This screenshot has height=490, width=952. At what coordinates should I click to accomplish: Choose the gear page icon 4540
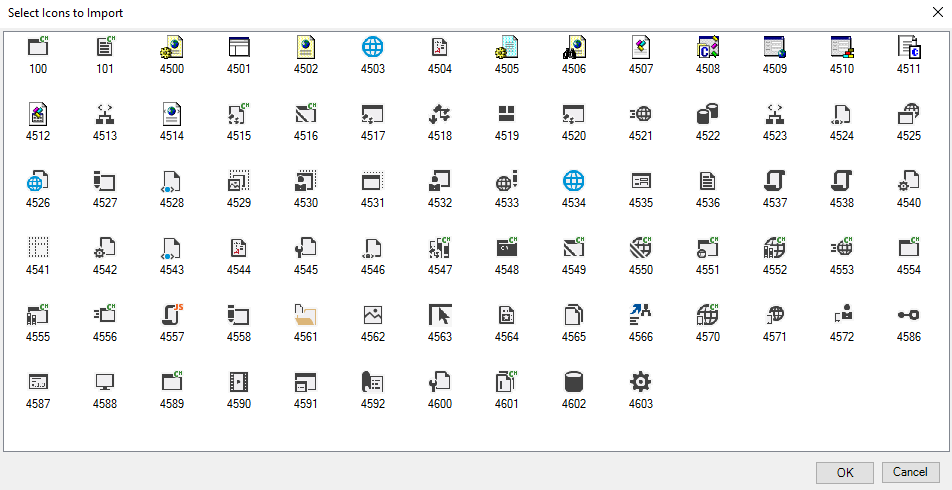[x=909, y=180]
